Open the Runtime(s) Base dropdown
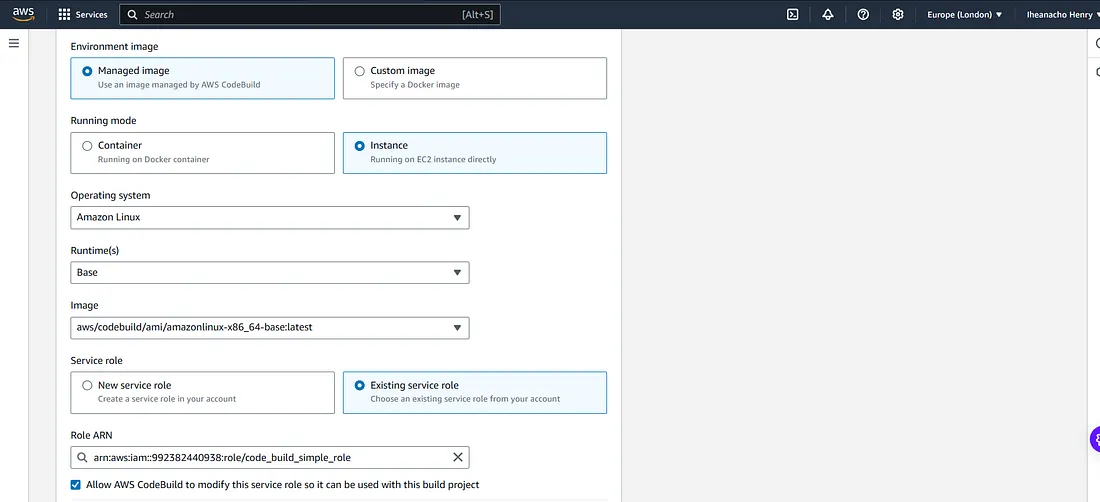 pyautogui.click(x=270, y=273)
